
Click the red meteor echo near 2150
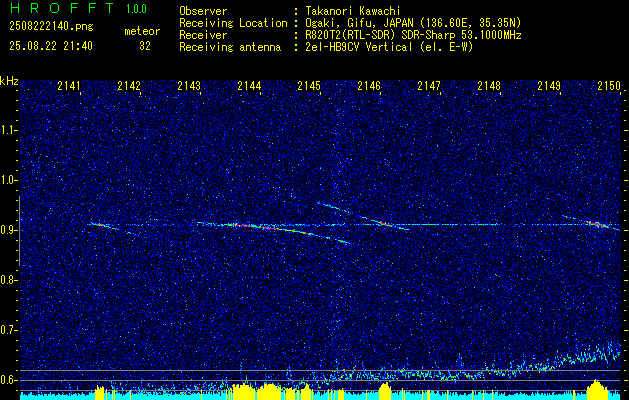tap(597, 224)
